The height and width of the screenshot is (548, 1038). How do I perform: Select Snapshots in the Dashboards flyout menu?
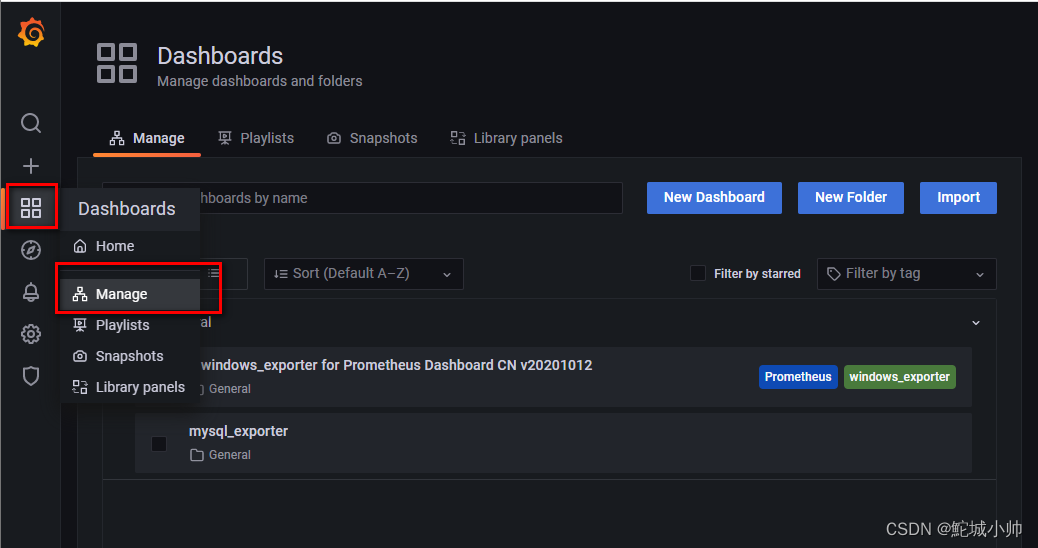click(130, 356)
